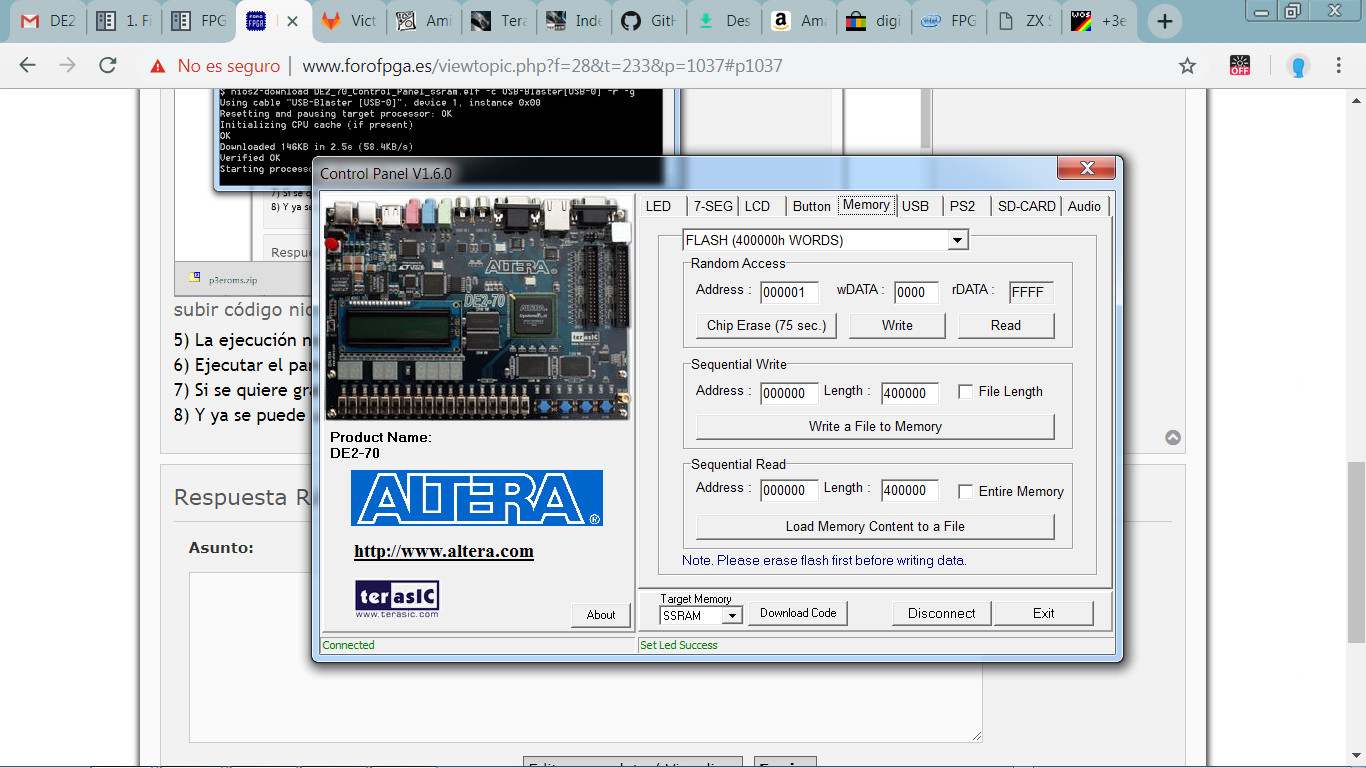Click the browser back arrow icon
Screen dimensions: 1366x768
27,66
